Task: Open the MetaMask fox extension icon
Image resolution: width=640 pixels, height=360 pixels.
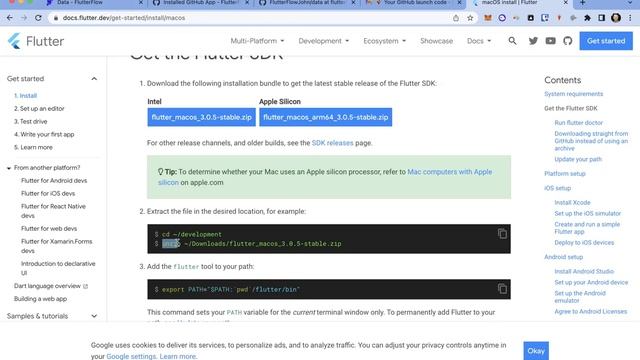Action: (488, 18)
